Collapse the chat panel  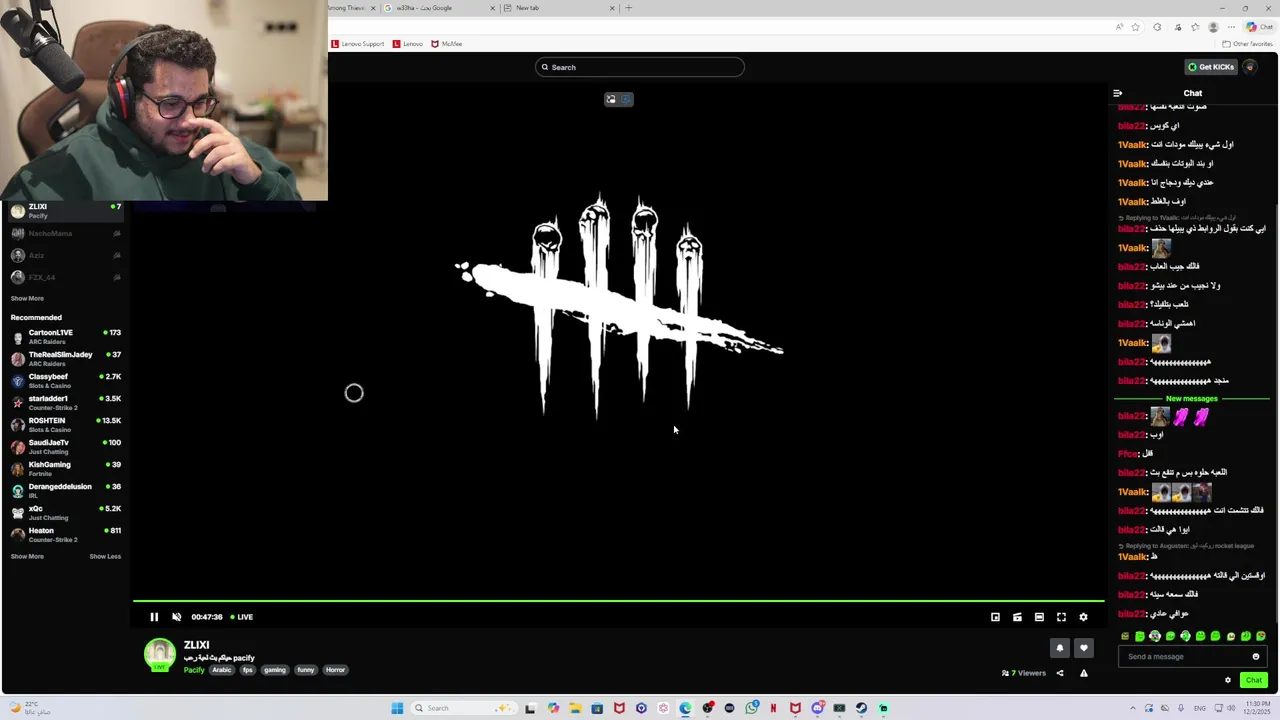tap(1117, 93)
